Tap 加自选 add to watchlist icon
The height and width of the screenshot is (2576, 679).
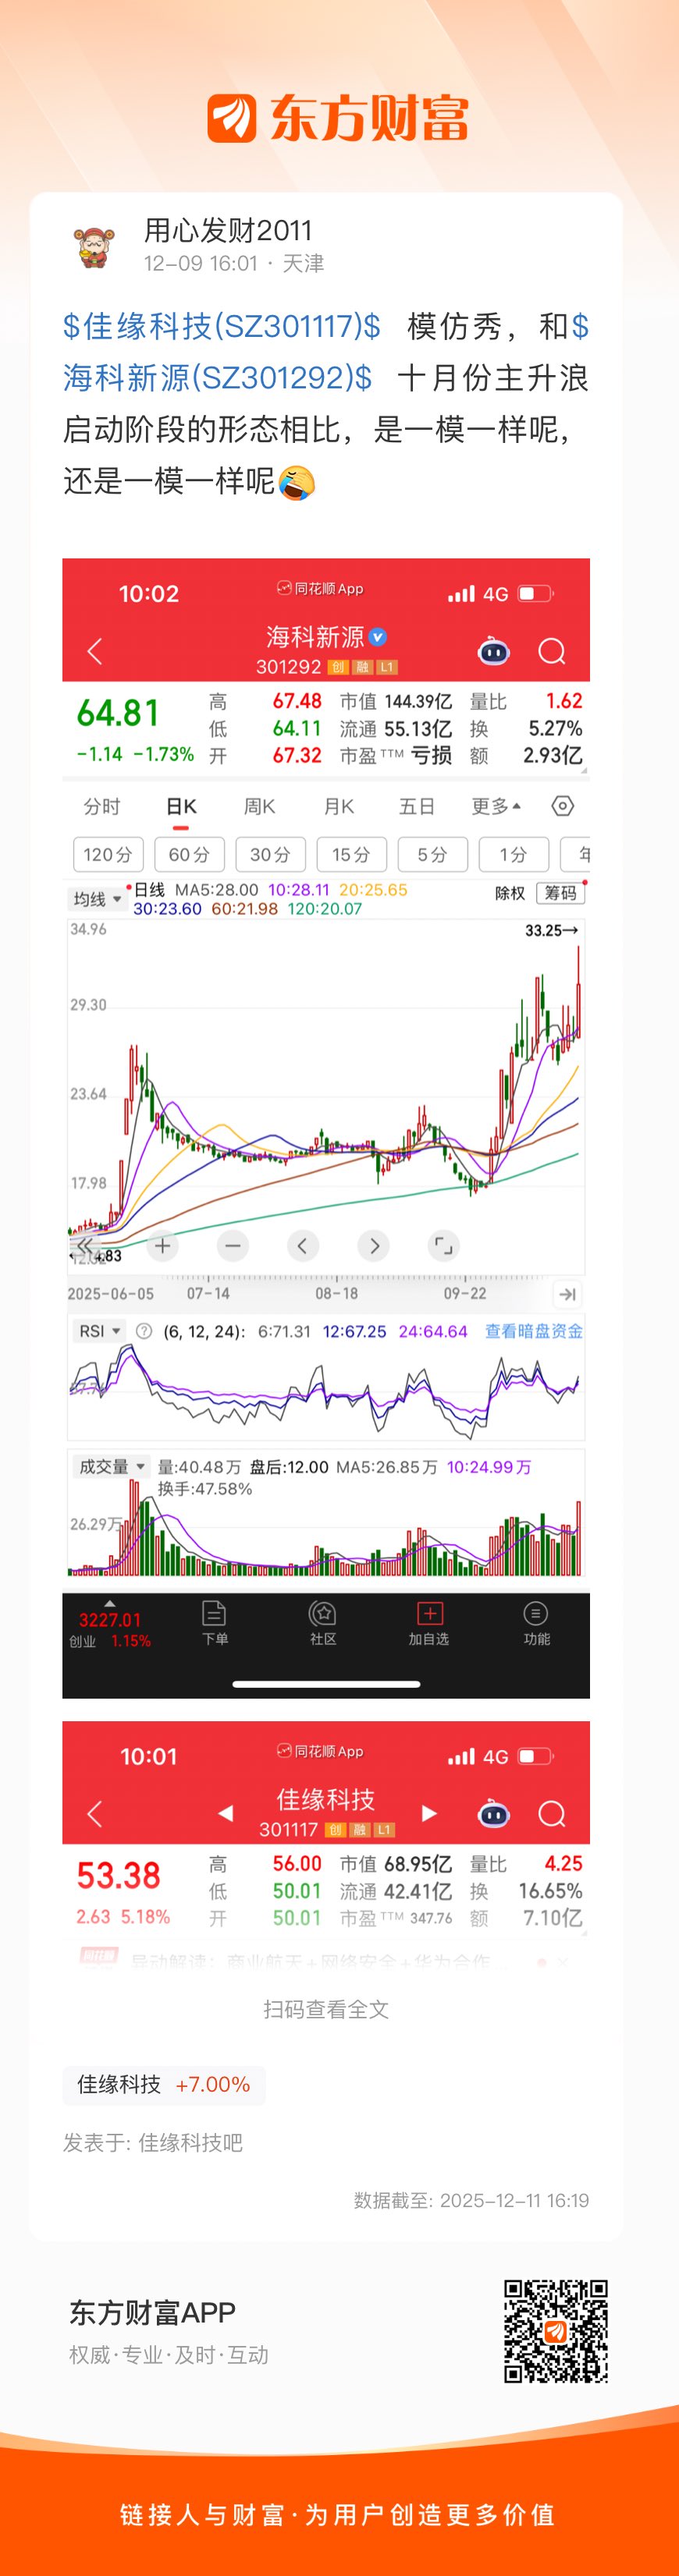pos(429,1623)
